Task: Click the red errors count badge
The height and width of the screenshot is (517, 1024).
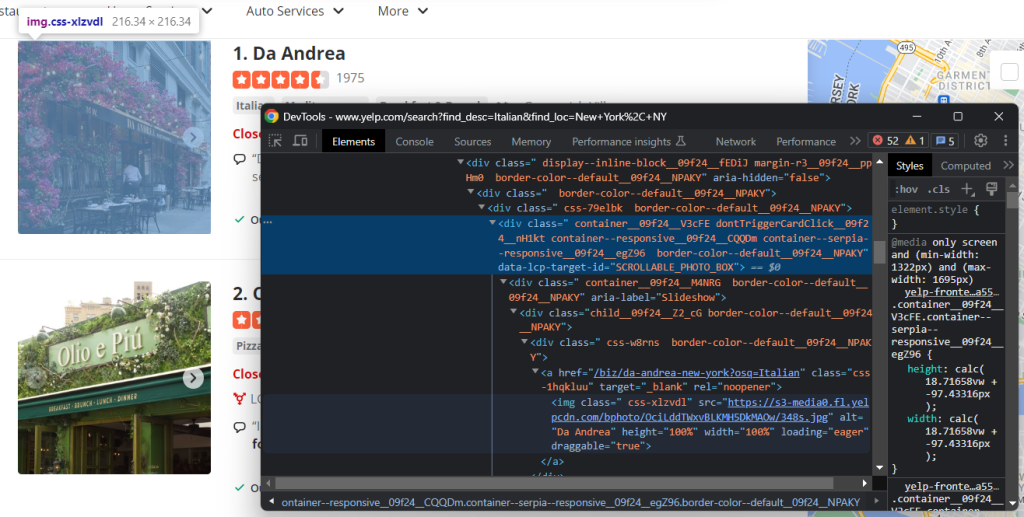Action: pos(884,141)
